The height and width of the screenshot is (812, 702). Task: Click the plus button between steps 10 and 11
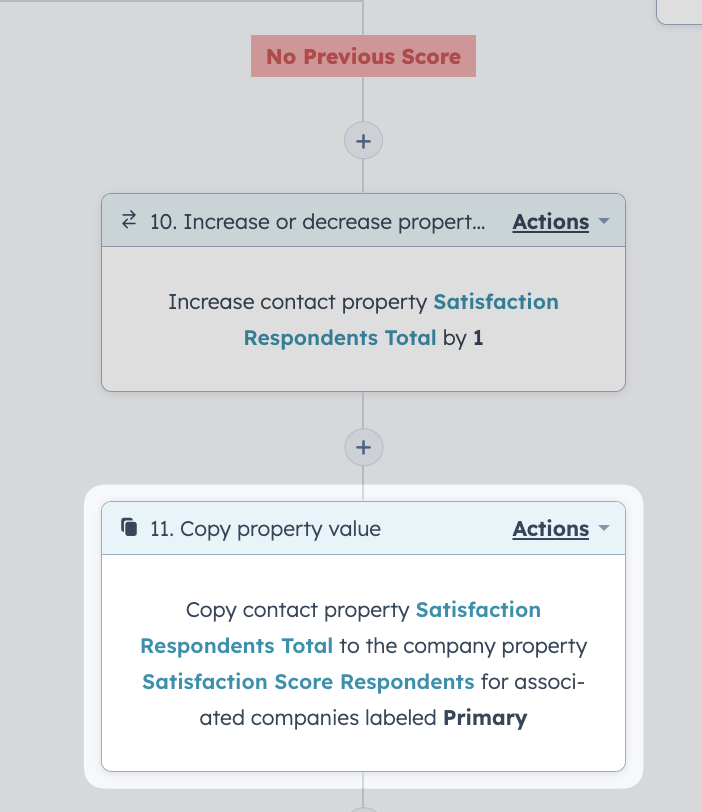tap(363, 447)
